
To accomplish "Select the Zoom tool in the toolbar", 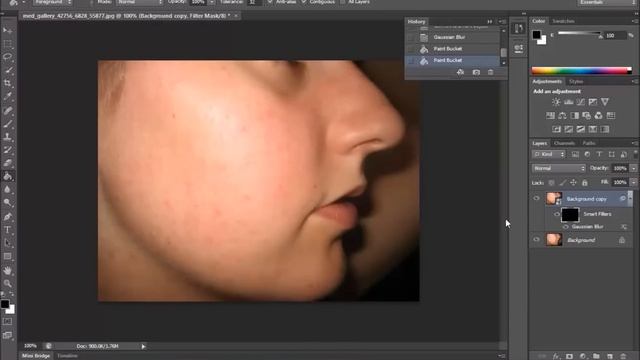I will (x=7, y=283).
